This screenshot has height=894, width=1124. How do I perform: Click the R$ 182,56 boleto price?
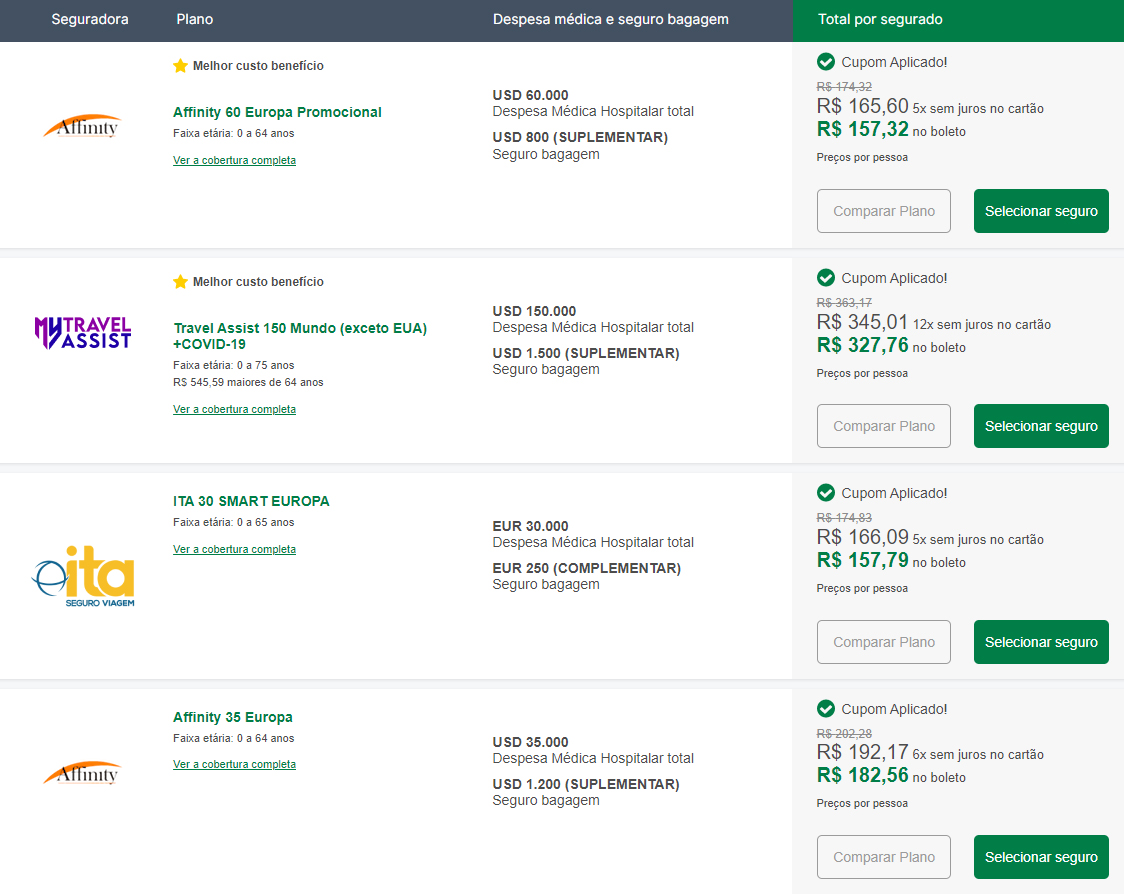tap(862, 775)
